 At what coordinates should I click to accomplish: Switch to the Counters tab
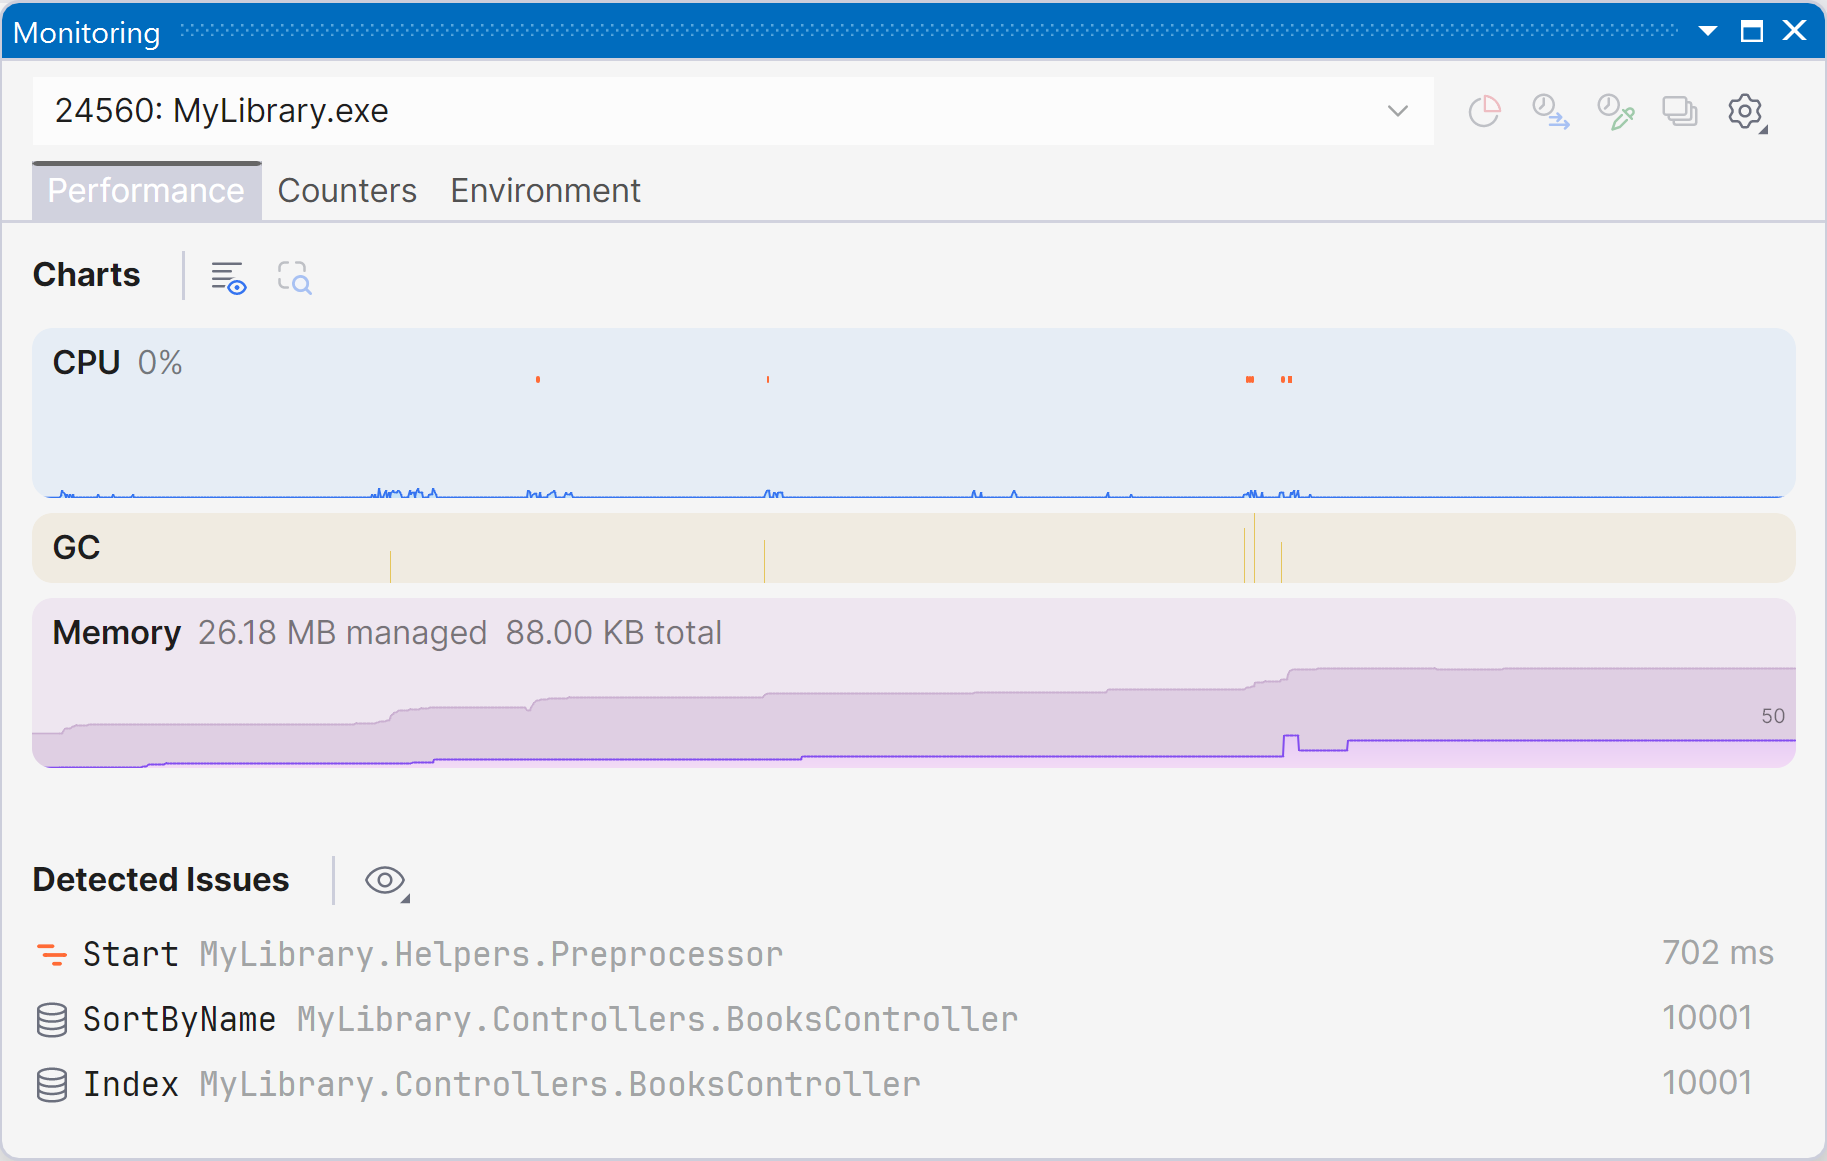[x=347, y=191]
